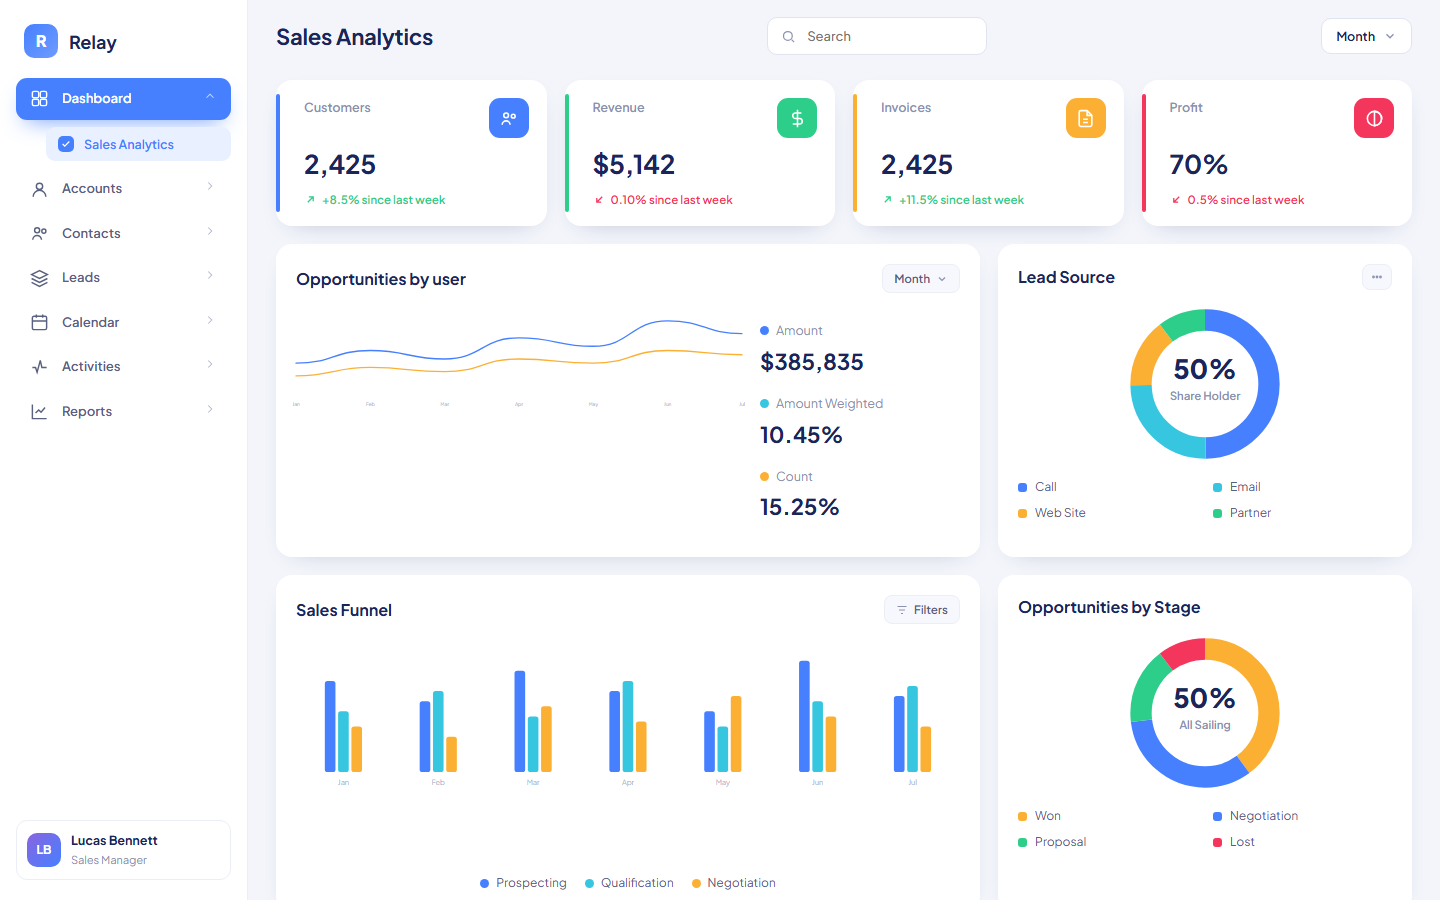Viewport: 1440px width, 900px height.
Task: Click the LB user avatar
Action: point(44,850)
